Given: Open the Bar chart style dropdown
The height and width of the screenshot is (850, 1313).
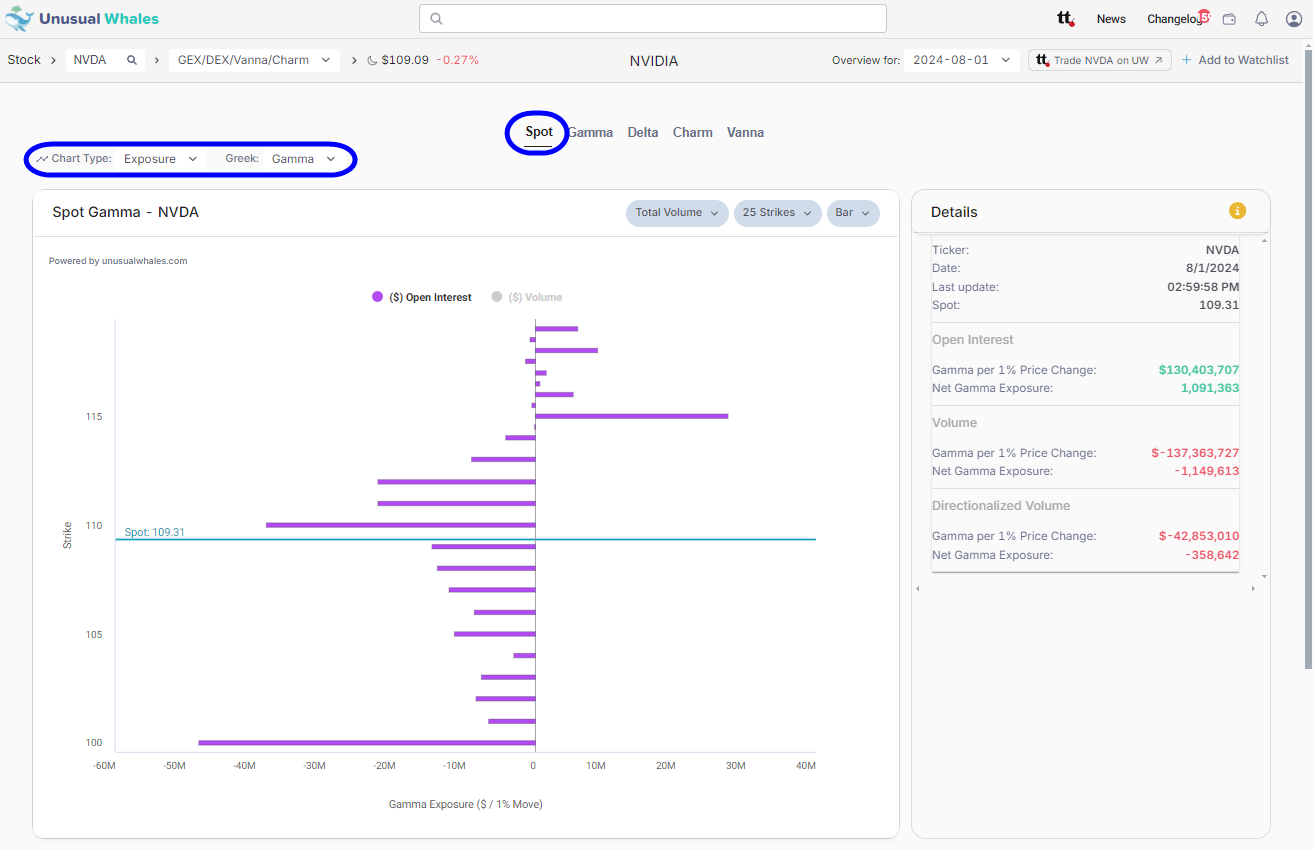Looking at the screenshot, I should pos(853,213).
